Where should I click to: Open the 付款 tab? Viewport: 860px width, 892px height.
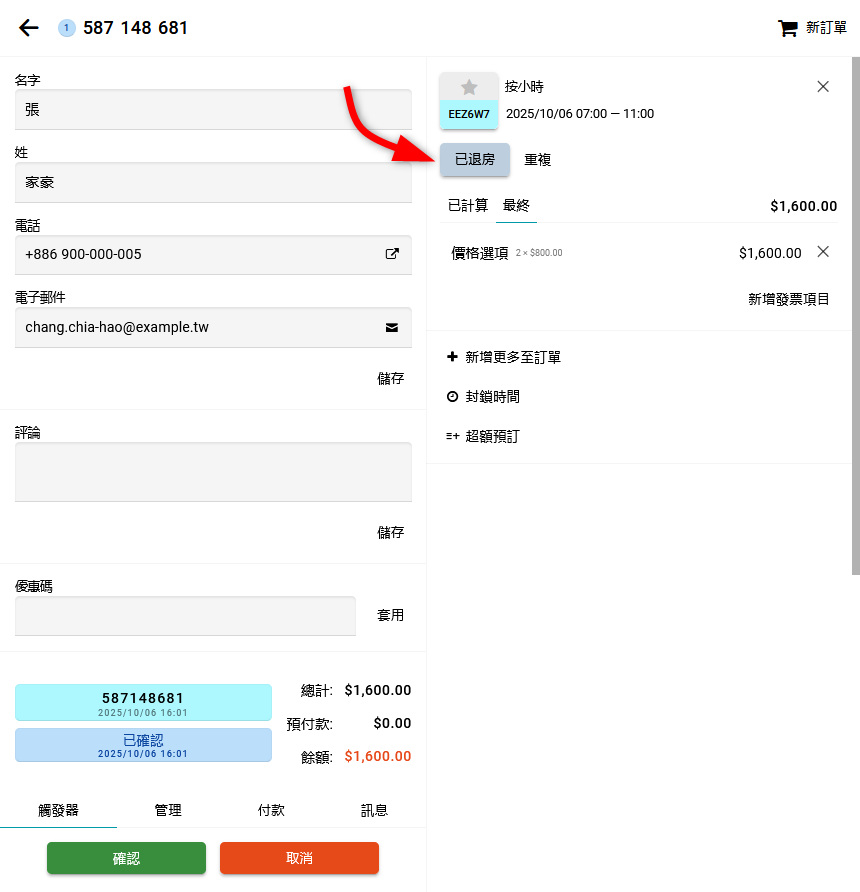click(x=271, y=810)
